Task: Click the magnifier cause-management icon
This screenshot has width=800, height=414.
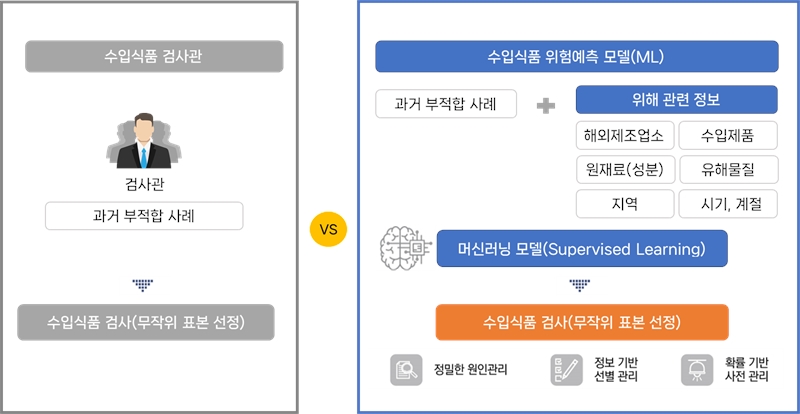Action: coord(406,372)
